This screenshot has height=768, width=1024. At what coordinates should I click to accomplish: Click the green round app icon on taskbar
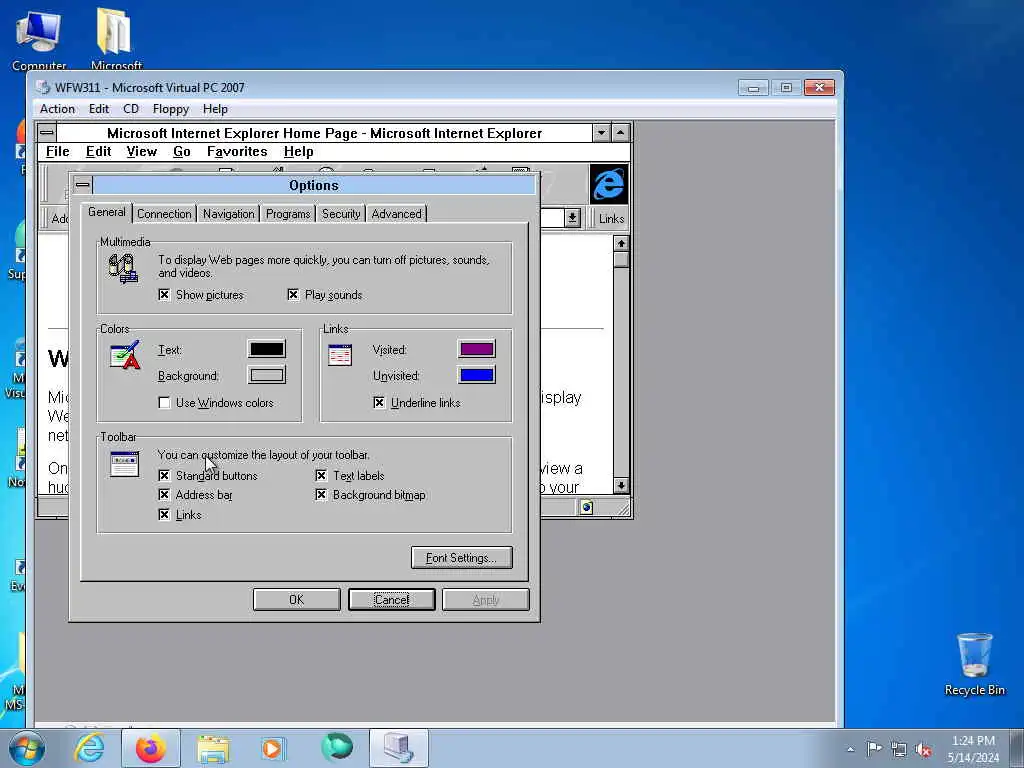pyautogui.click(x=337, y=748)
